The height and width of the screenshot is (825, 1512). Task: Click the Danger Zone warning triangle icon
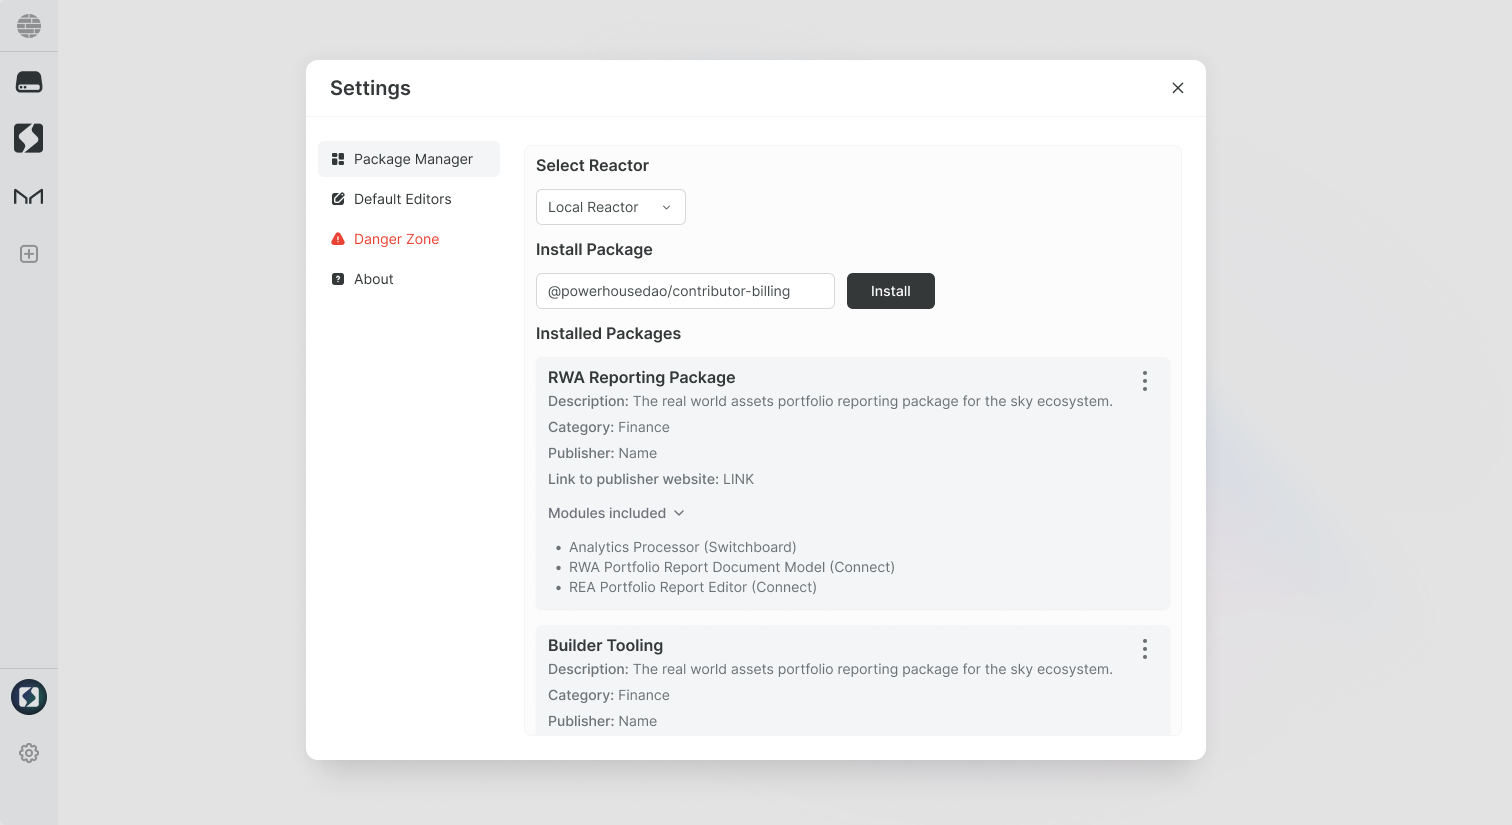pos(337,238)
